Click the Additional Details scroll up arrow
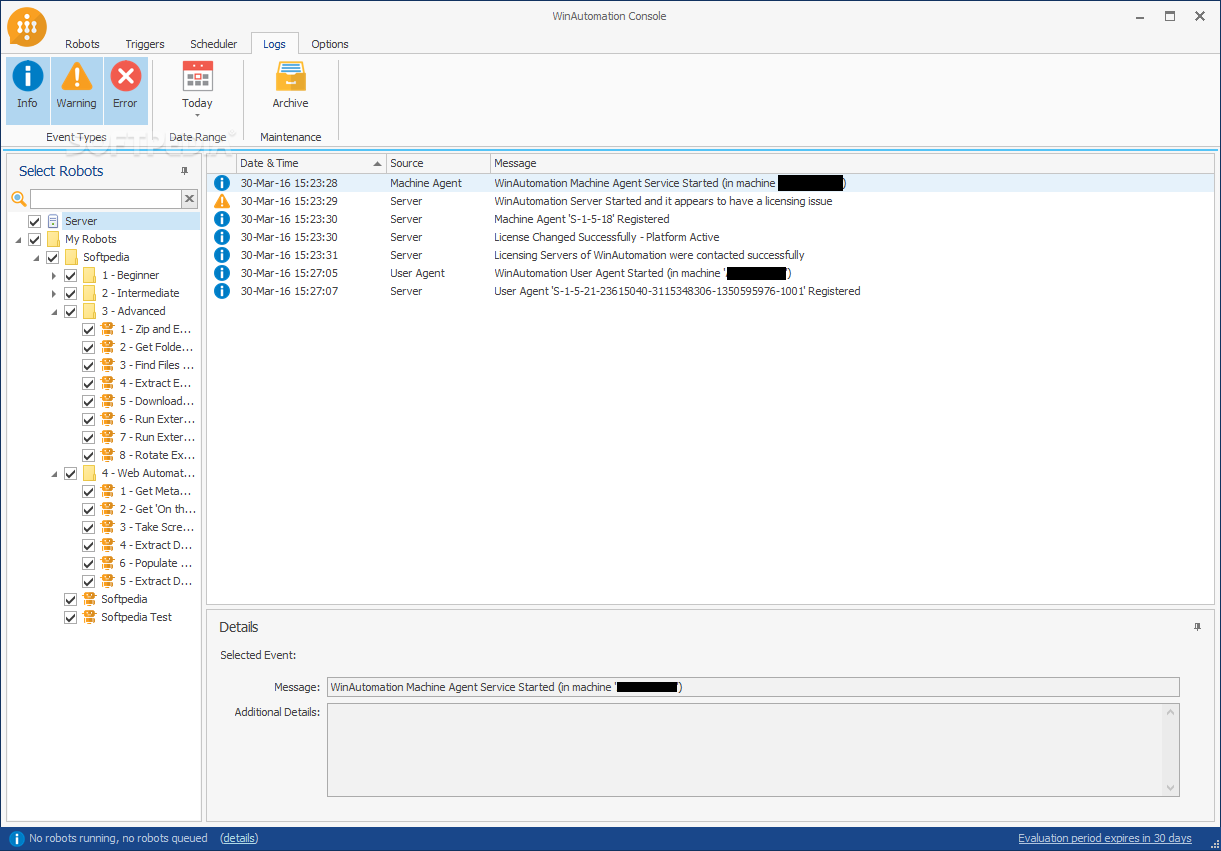Screen dimensions: 1221x851 click(x=1171, y=712)
